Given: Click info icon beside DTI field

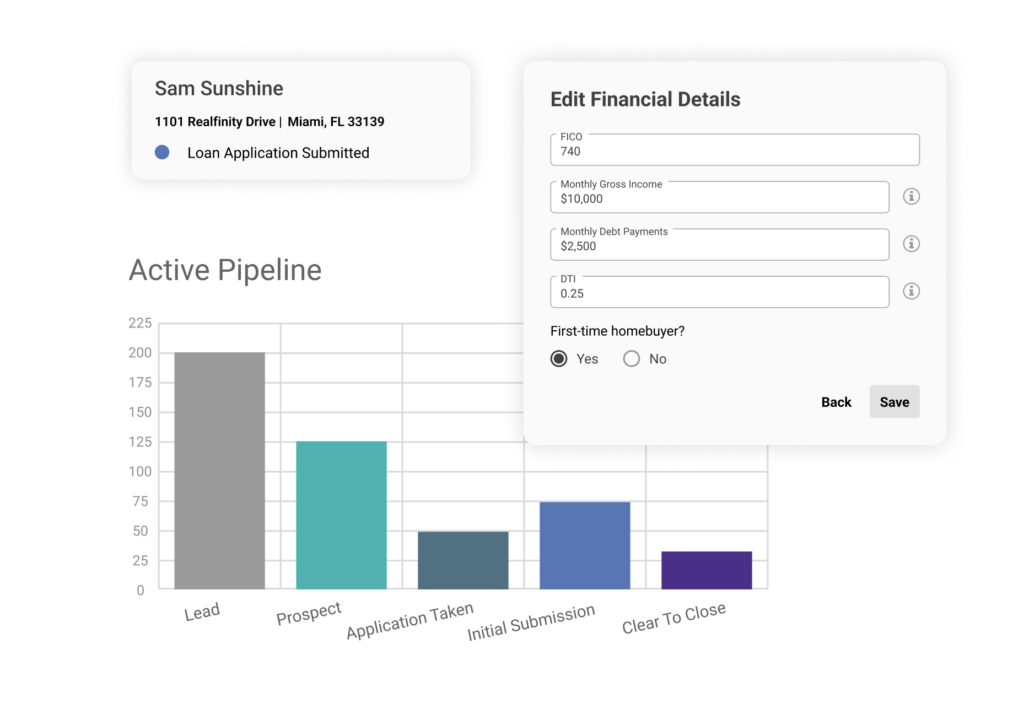Looking at the screenshot, I should (911, 291).
